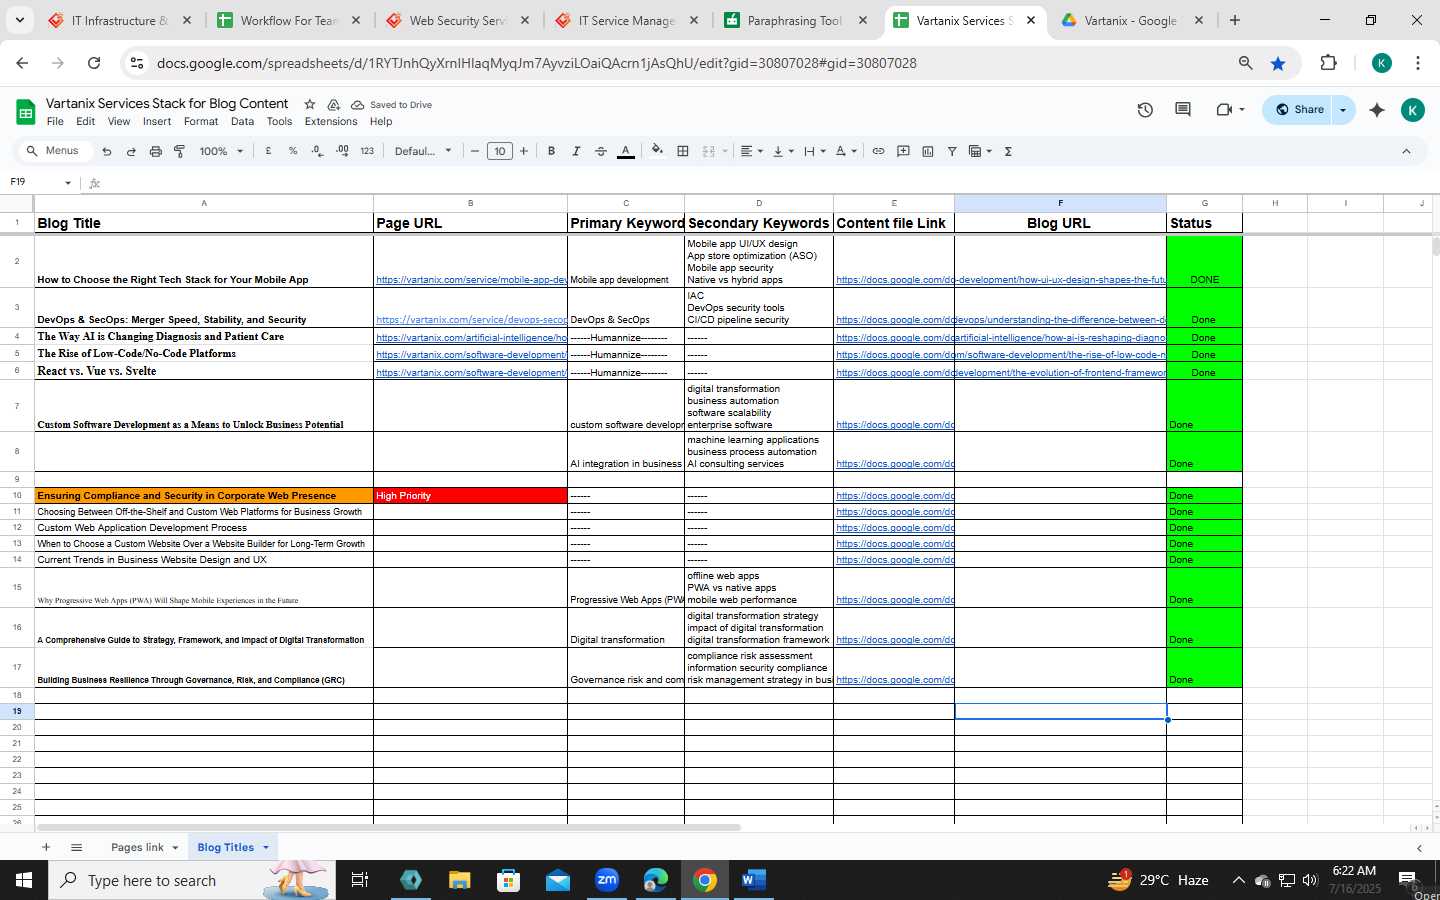Viewport: 1440px width, 900px height.
Task: Open the rise-of-low-code blog URL link
Action: [x=1060, y=355]
